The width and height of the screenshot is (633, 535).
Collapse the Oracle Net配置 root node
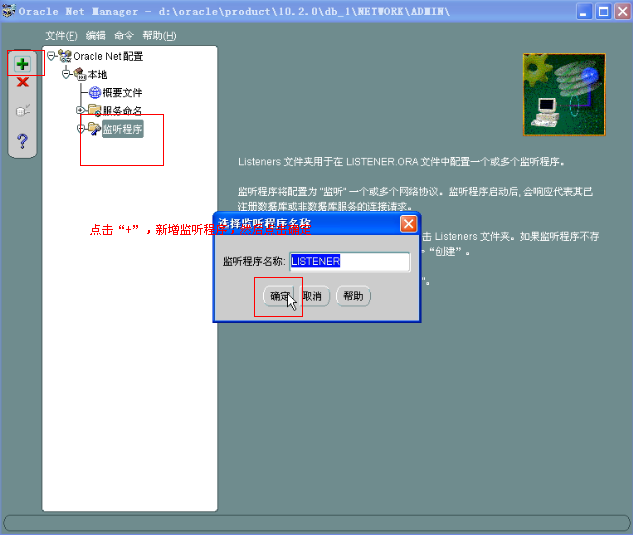51,56
